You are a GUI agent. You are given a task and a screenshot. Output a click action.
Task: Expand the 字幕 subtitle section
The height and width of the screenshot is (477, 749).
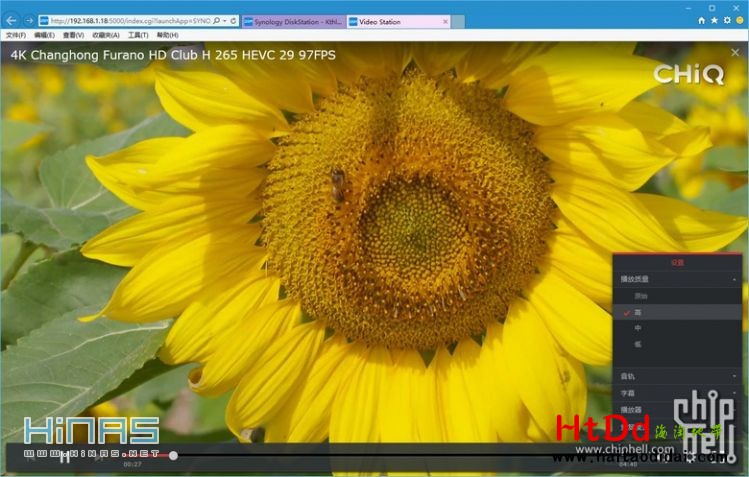[x=677, y=393]
